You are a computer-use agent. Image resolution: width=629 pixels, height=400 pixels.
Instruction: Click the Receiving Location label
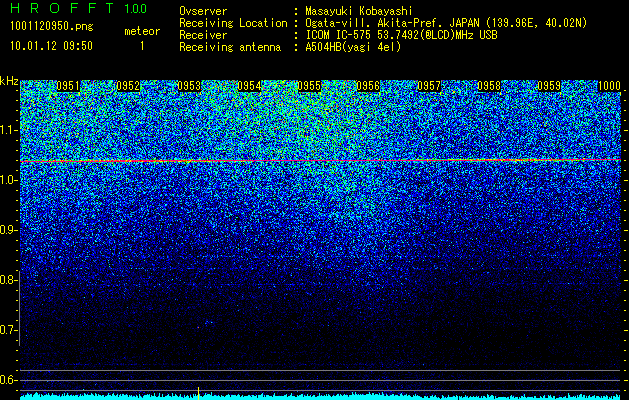pyautogui.click(x=233, y=23)
